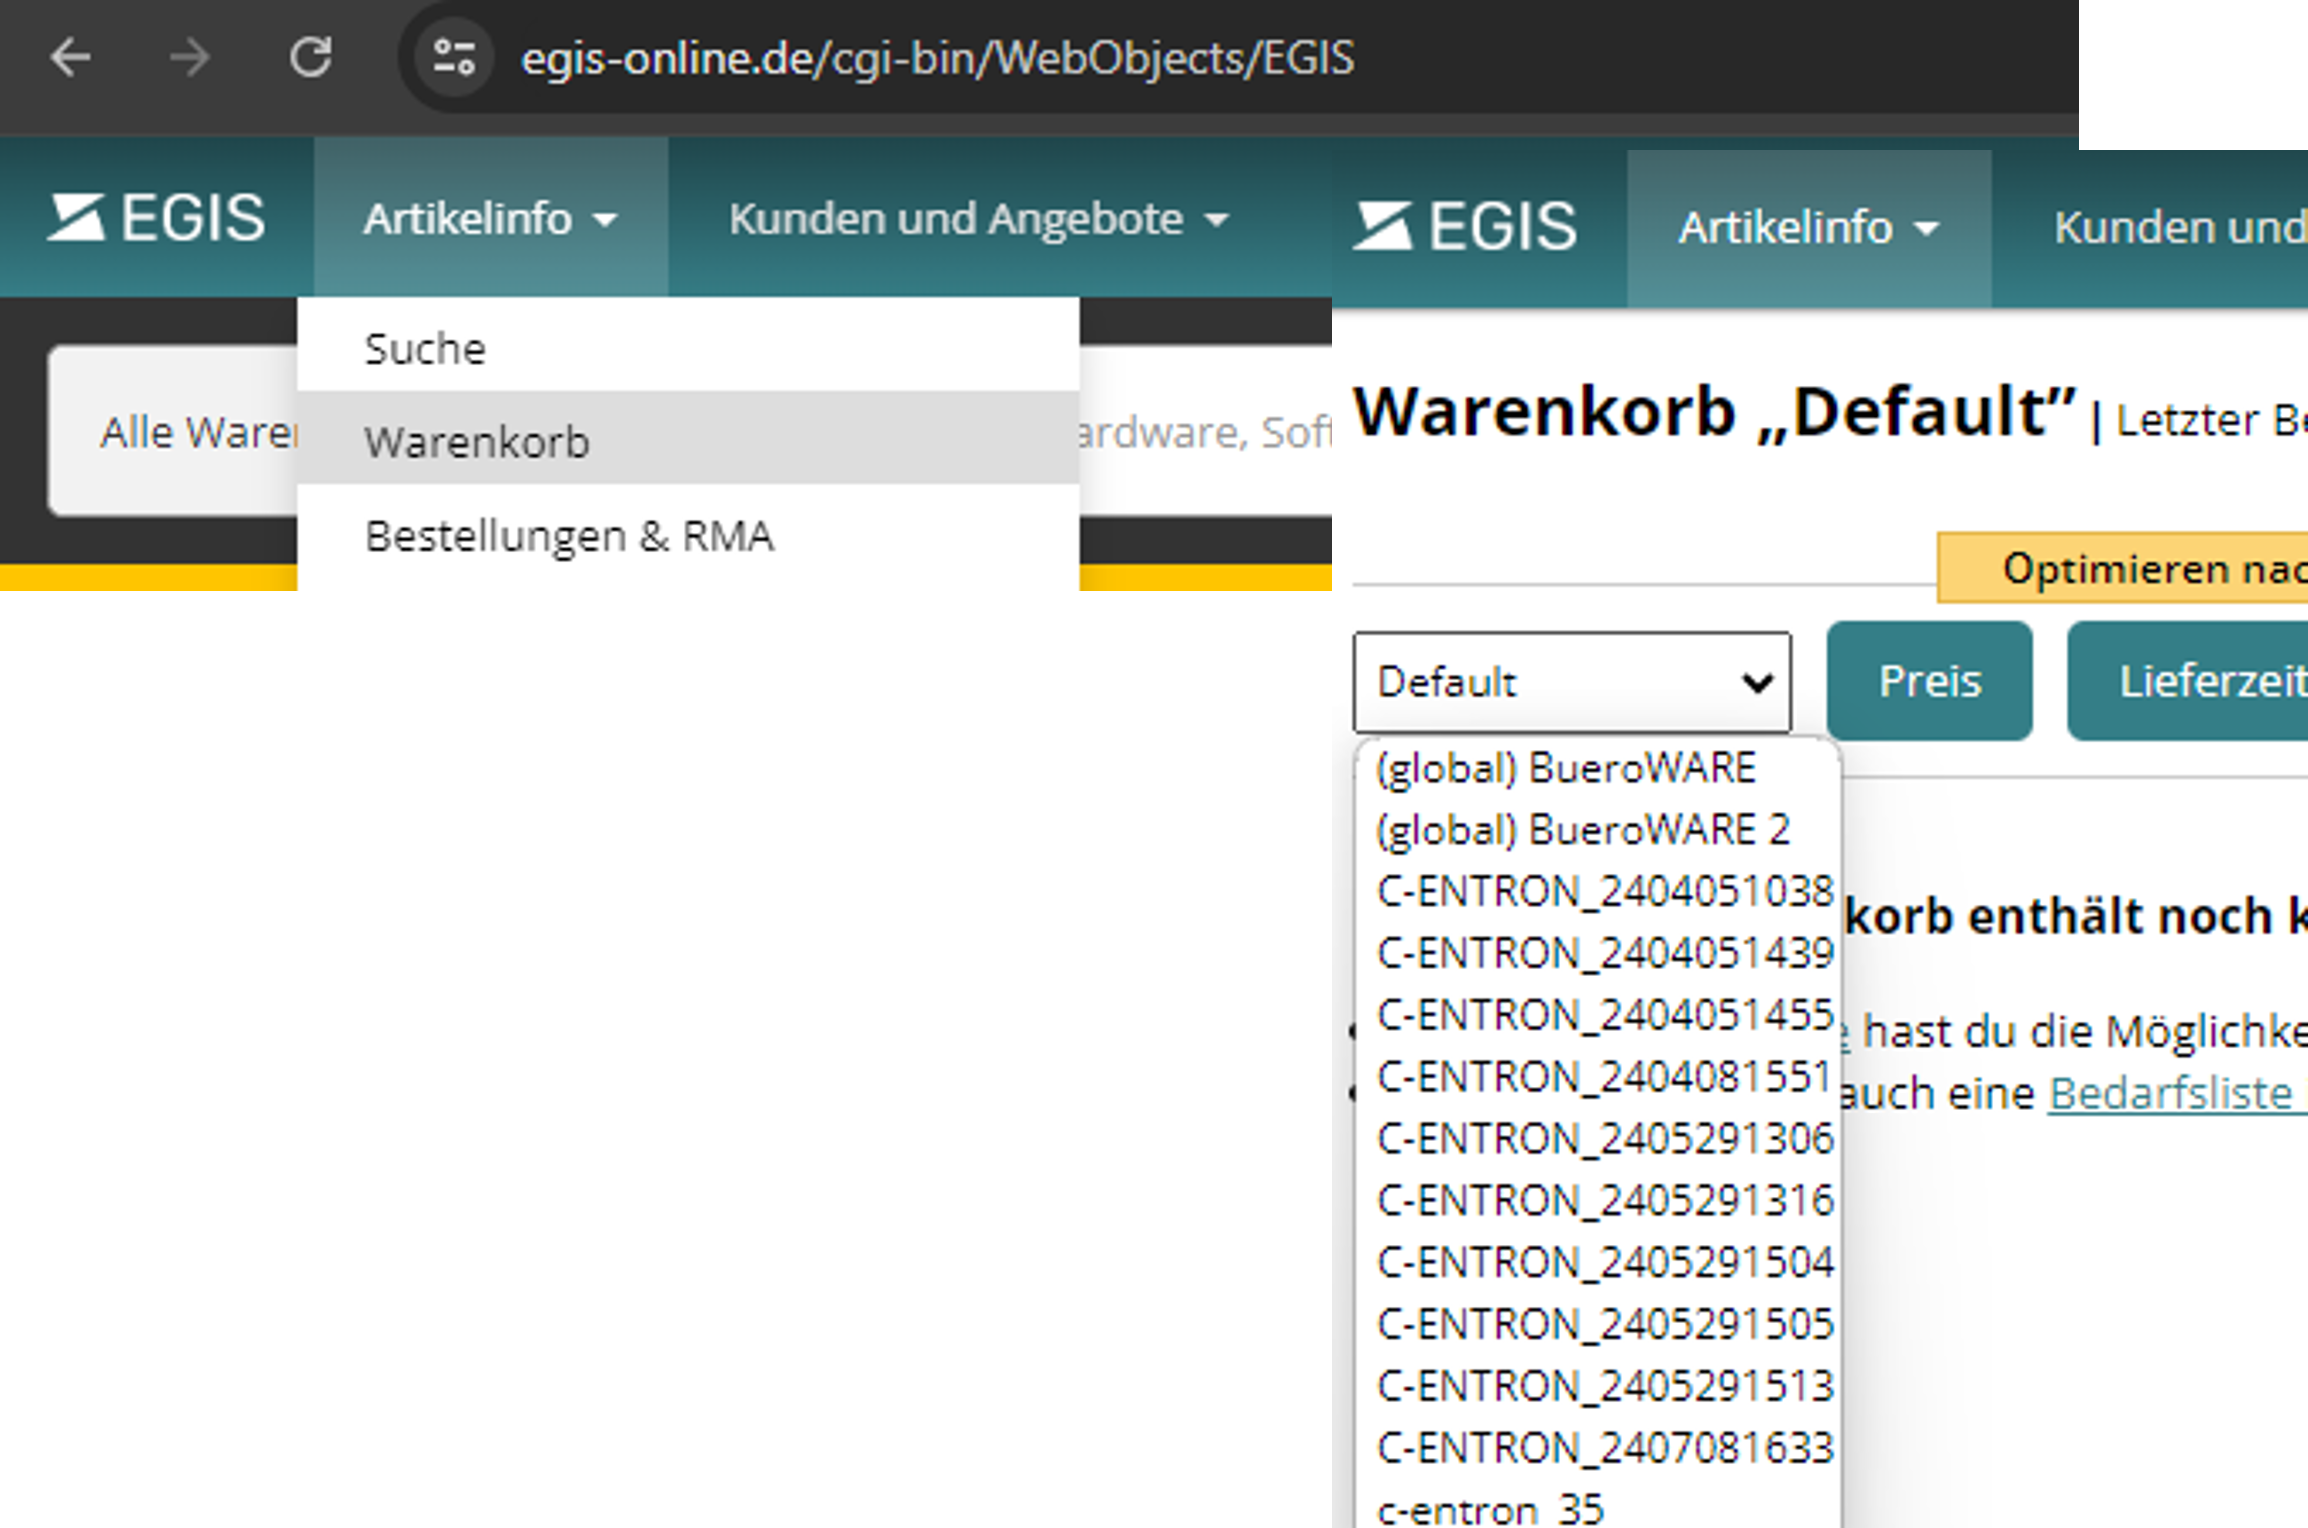The width and height of the screenshot is (2308, 1528).
Task: Pick C-ENTRON_2404051038 from the list
Action: click(1604, 891)
